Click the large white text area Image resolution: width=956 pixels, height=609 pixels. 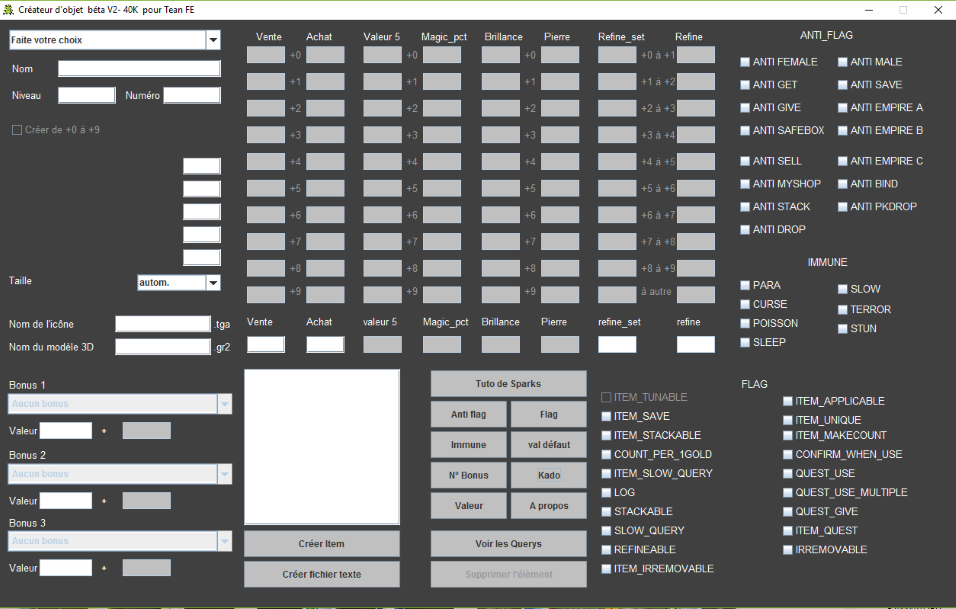(x=322, y=447)
